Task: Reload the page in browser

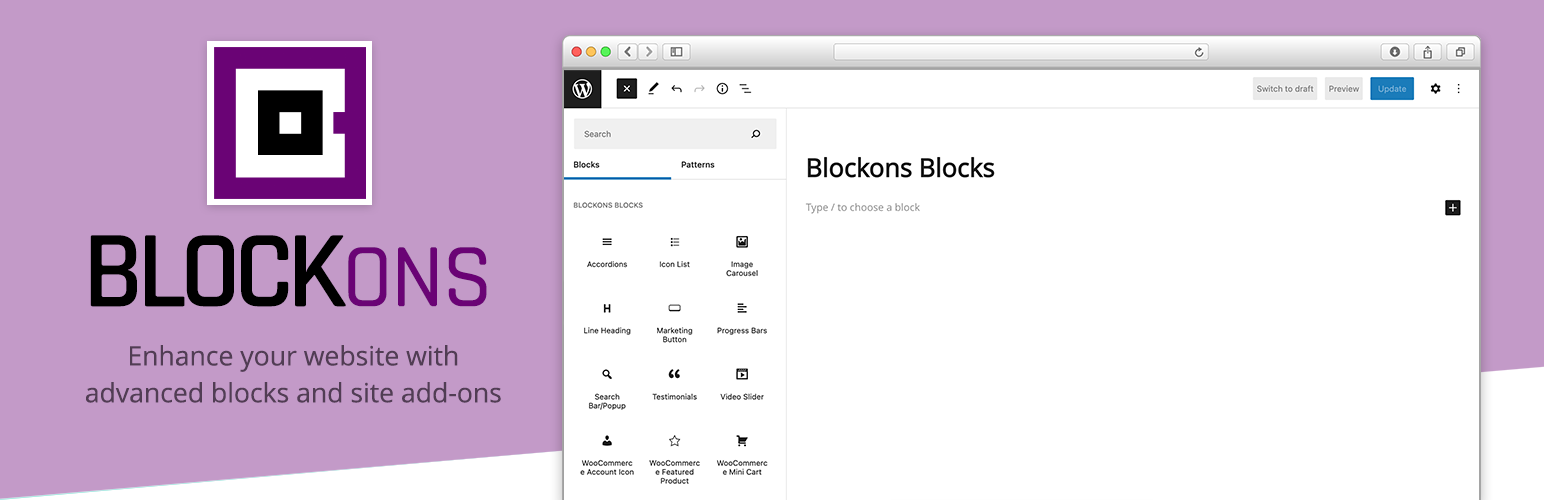Action: [x=1199, y=52]
